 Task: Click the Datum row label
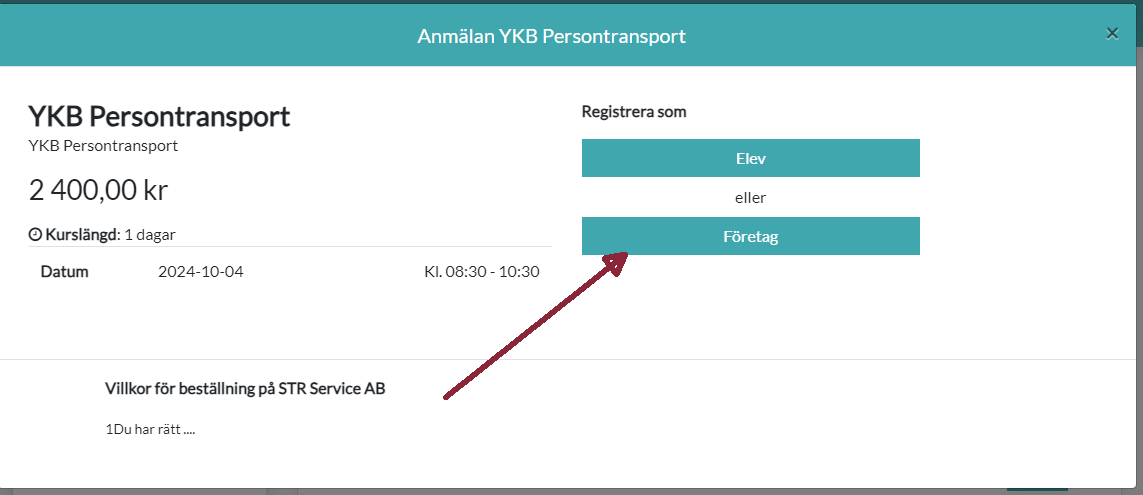pyautogui.click(x=64, y=272)
